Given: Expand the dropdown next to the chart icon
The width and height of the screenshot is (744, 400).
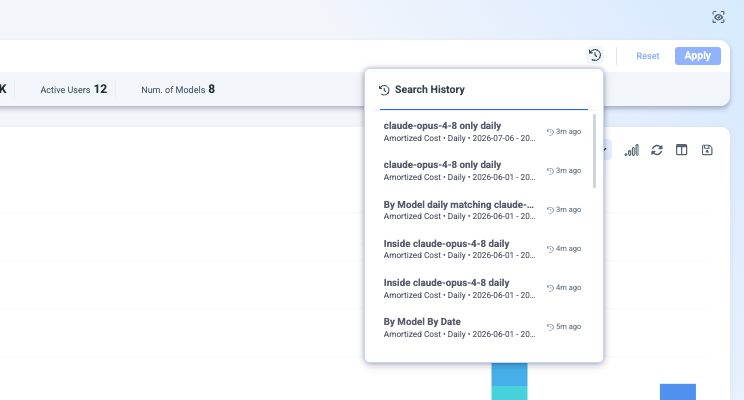Looking at the screenshot, I should pyautogui.click(x=605, y=150).
